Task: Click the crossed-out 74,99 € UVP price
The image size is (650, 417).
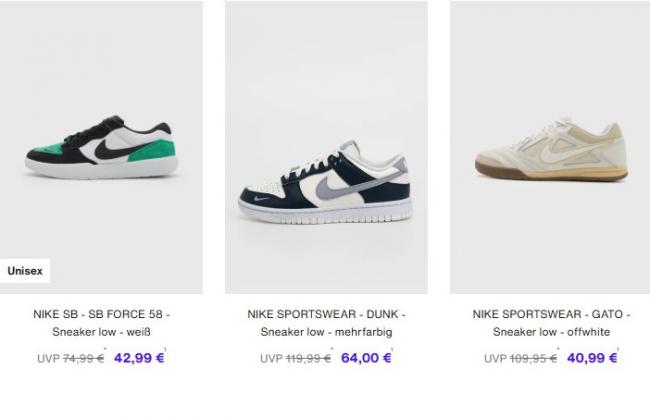Action: click(83, 359)
